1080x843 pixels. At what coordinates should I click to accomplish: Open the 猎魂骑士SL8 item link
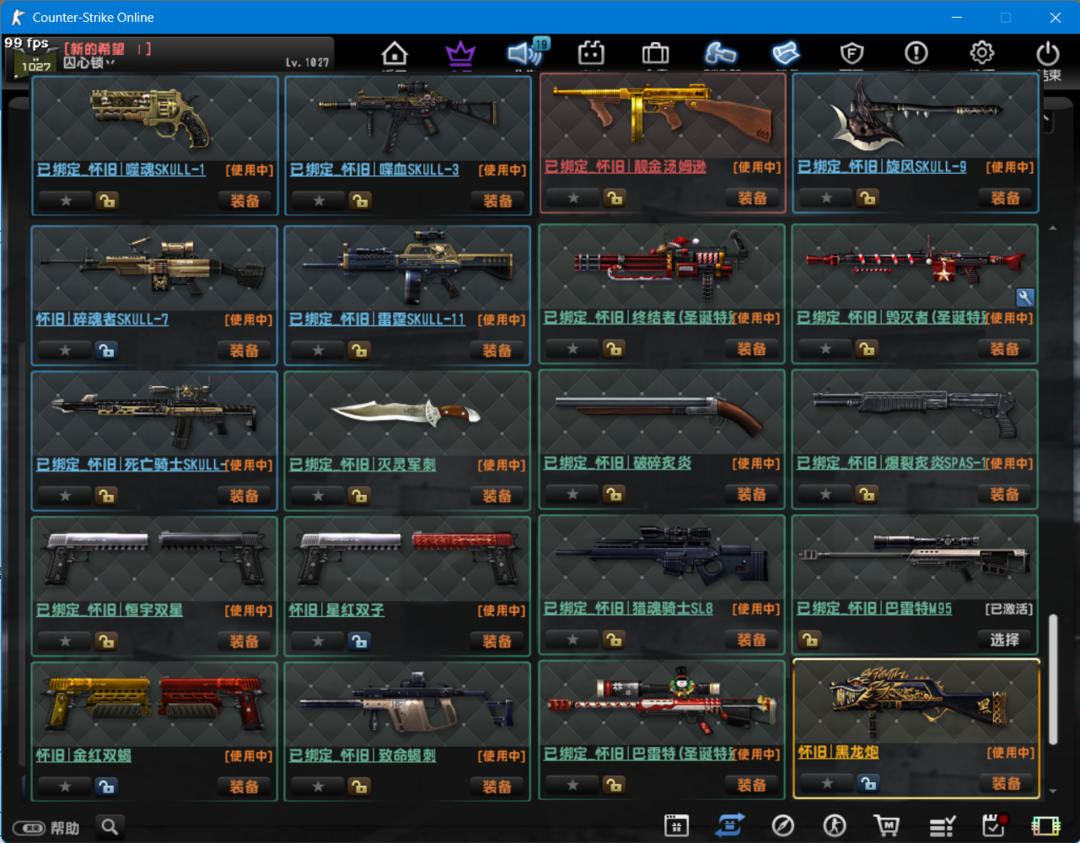point(628,609)
